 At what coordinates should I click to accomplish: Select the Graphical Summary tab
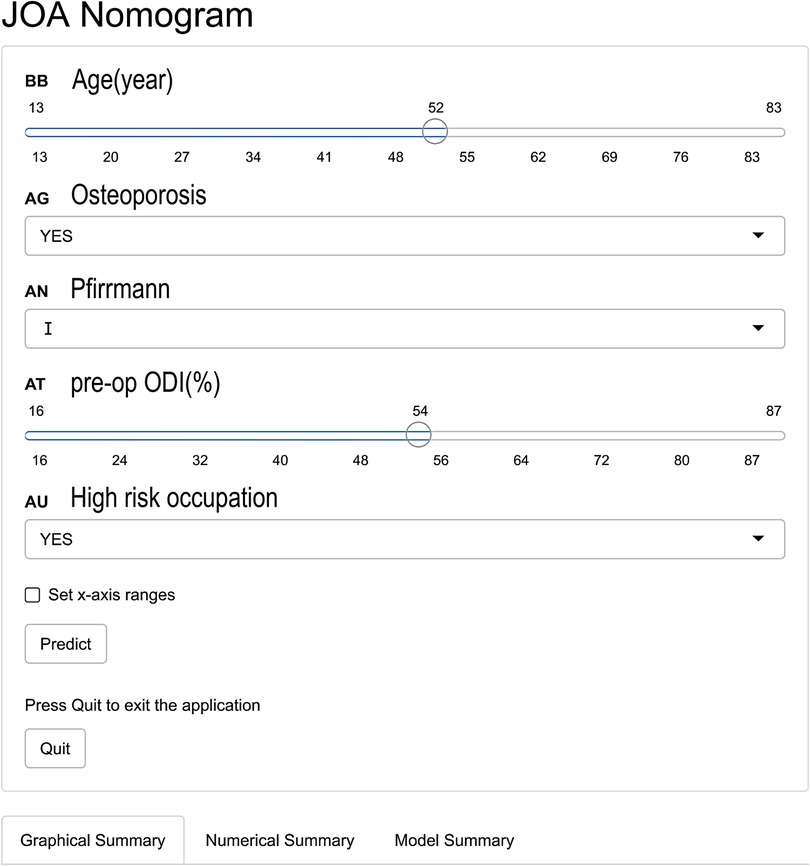point(93,840)
